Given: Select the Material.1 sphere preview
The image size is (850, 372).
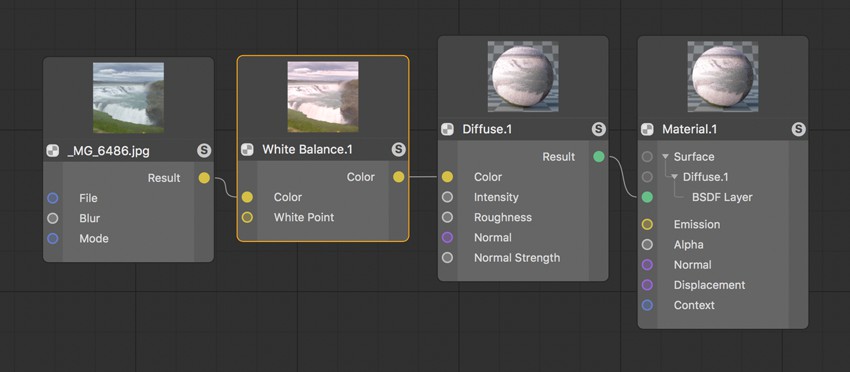Looking at the screenshot, I should click(723, 76).
